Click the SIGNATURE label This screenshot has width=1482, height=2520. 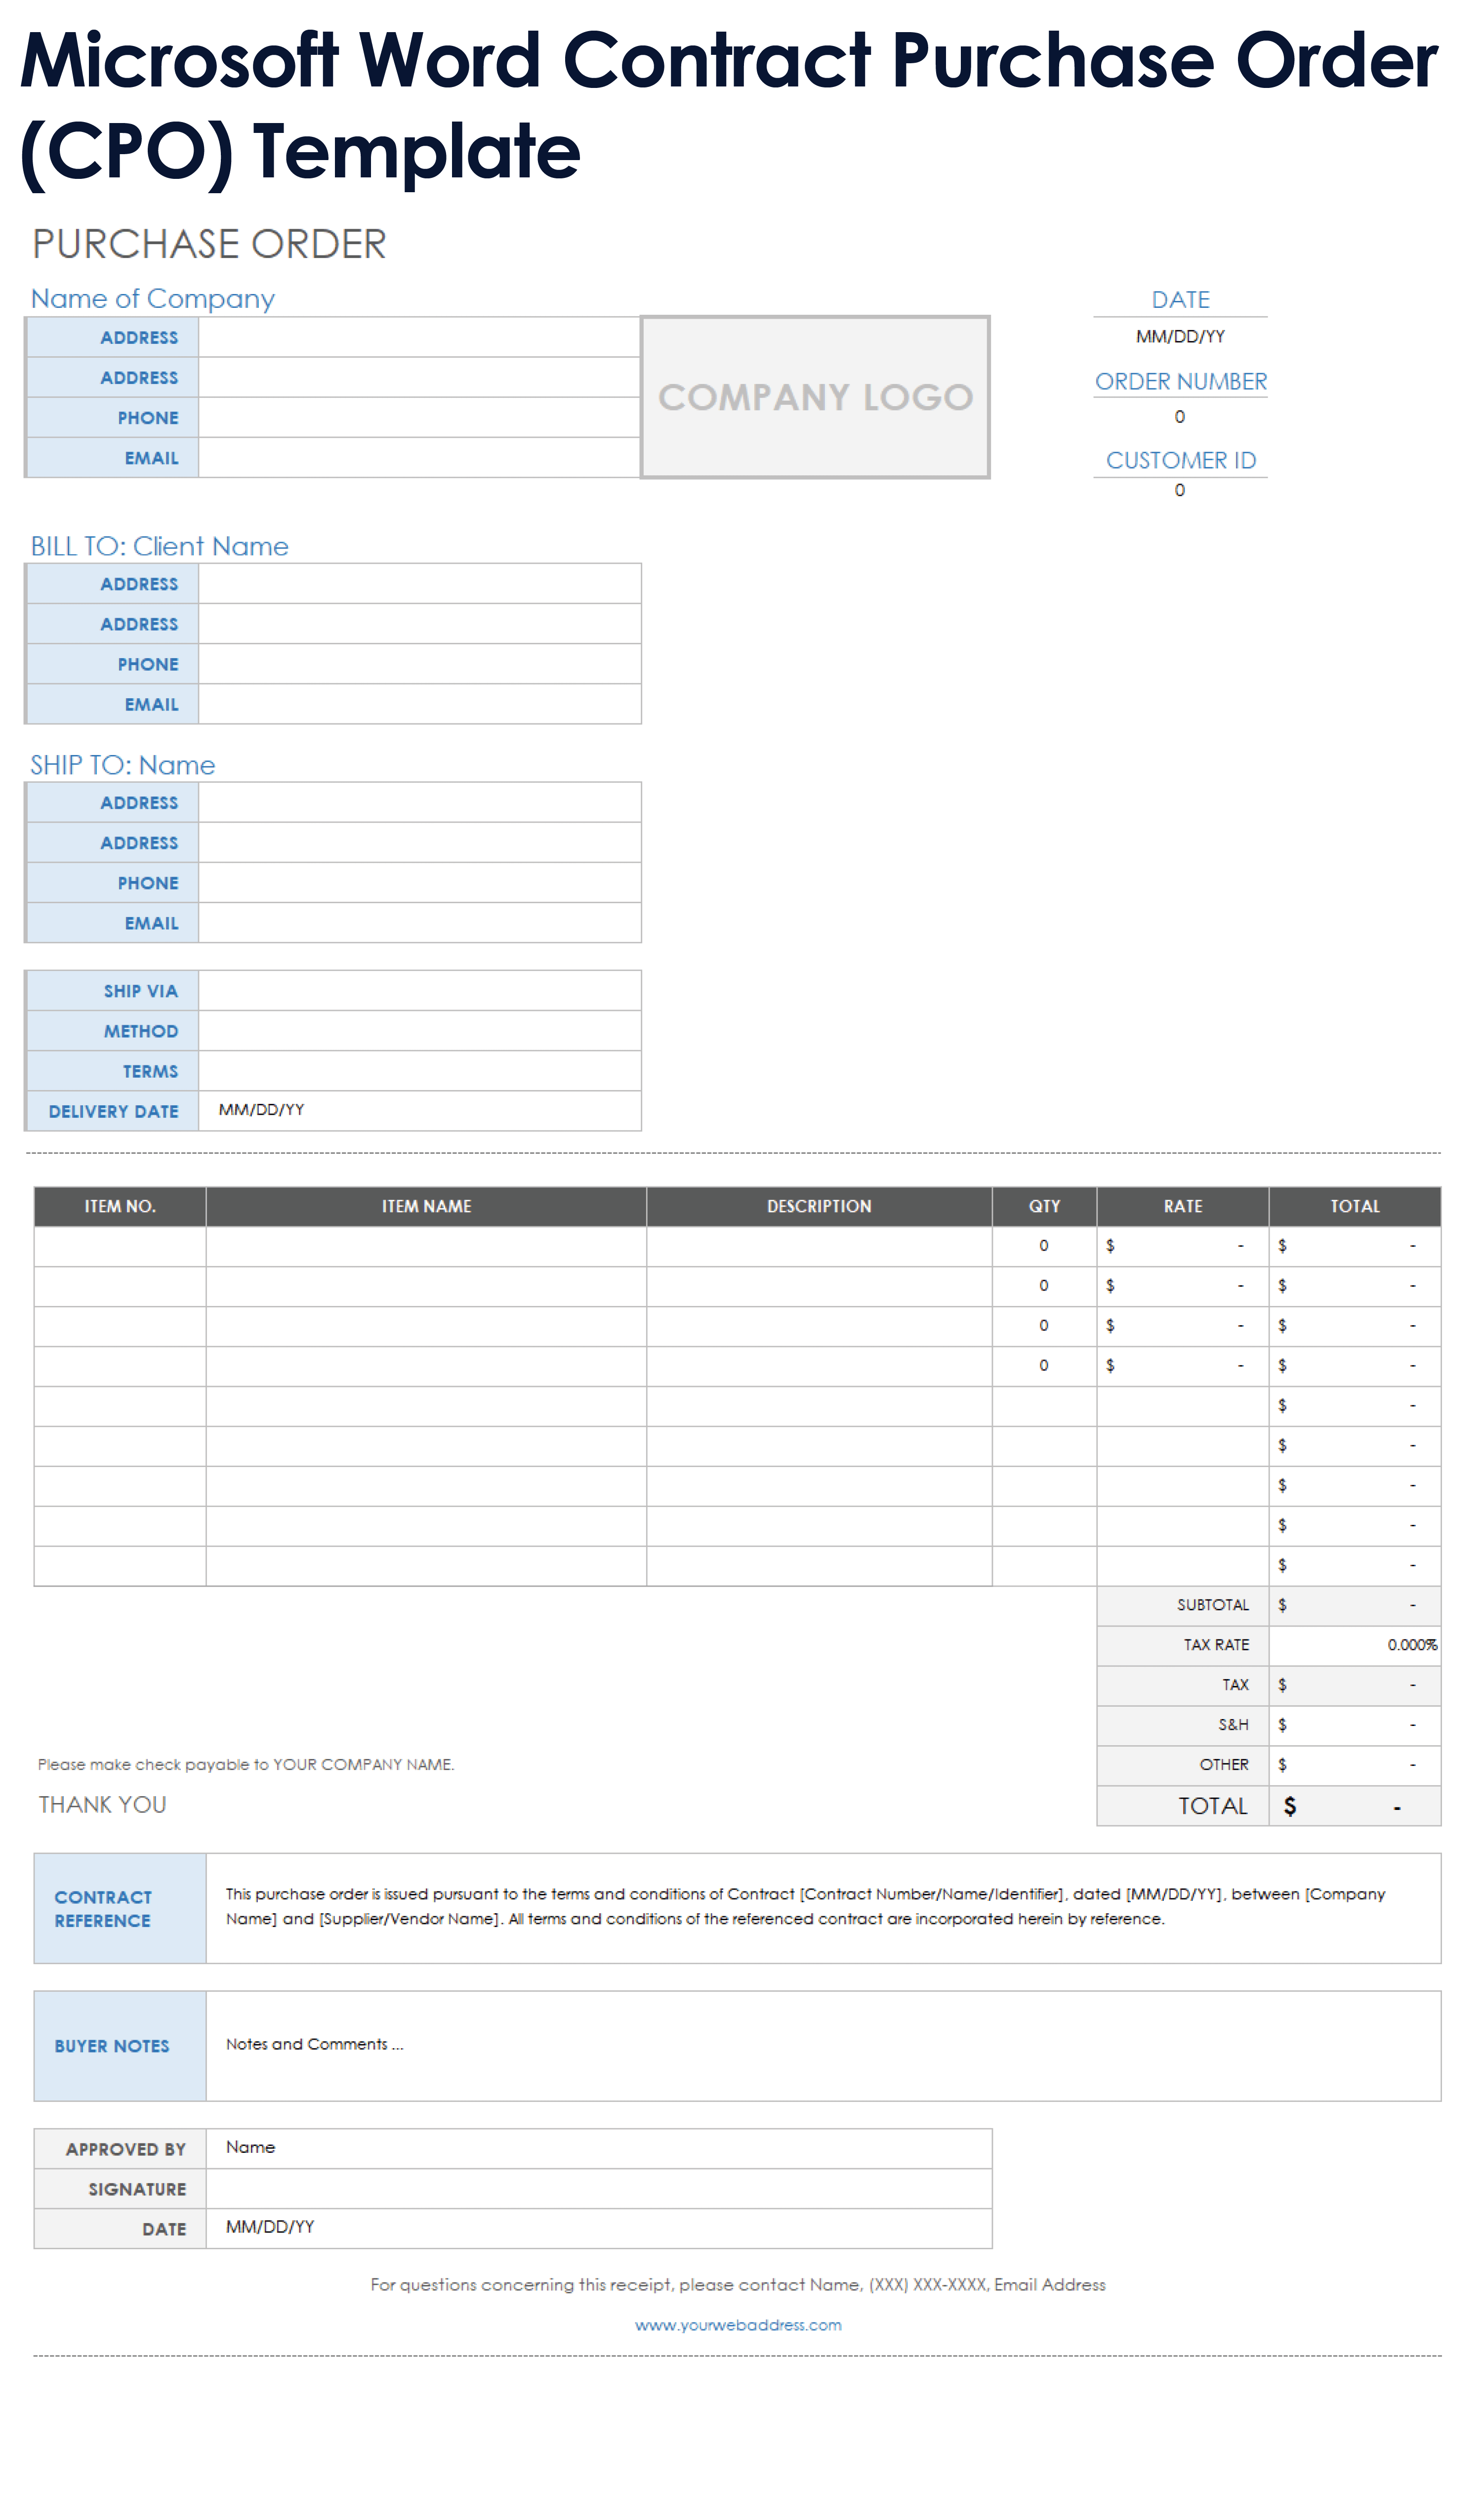[x=137, y=2189]
